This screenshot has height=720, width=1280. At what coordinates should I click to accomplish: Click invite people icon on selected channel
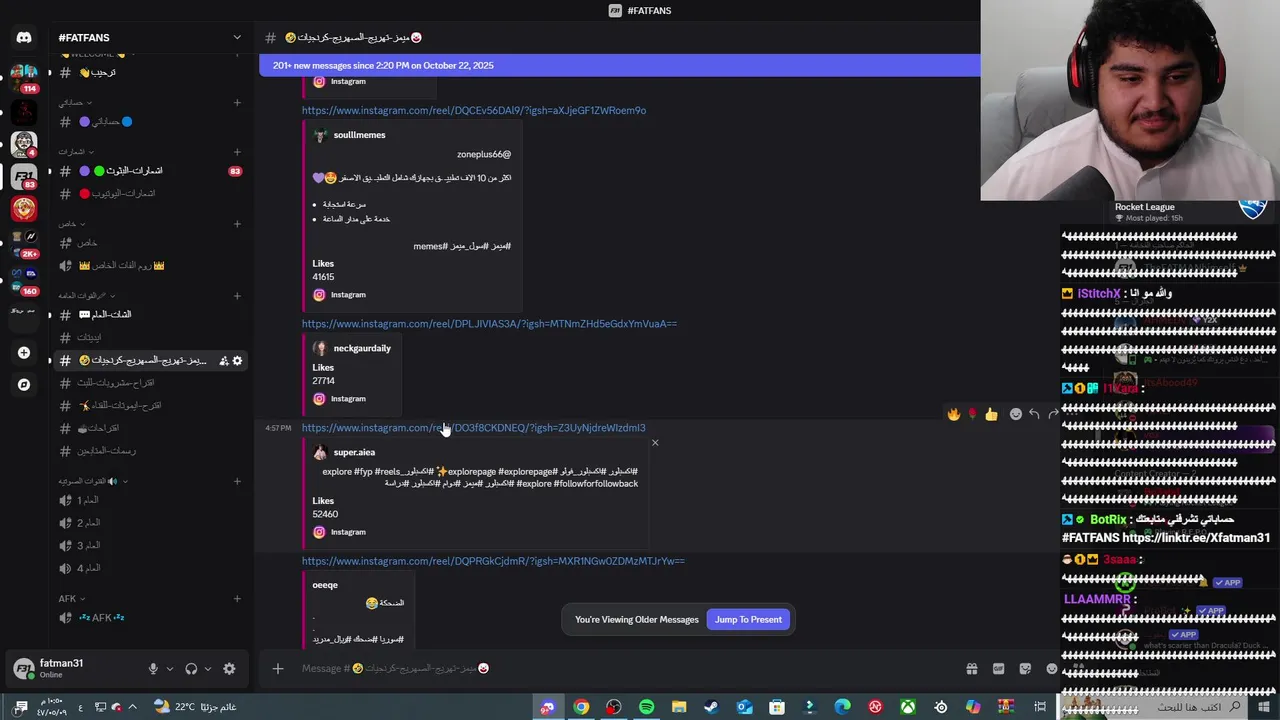pyautogui.click(x=224, y=360)
